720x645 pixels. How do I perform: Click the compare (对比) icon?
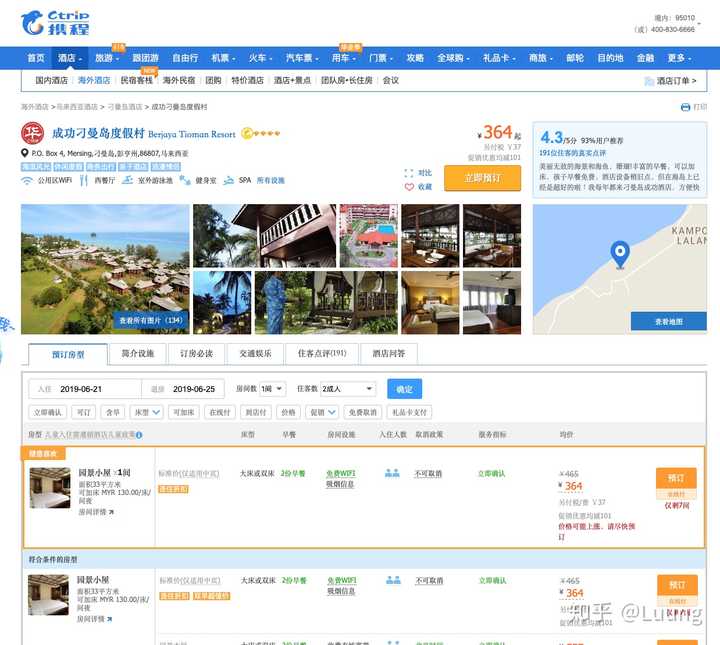coord(409,173)
